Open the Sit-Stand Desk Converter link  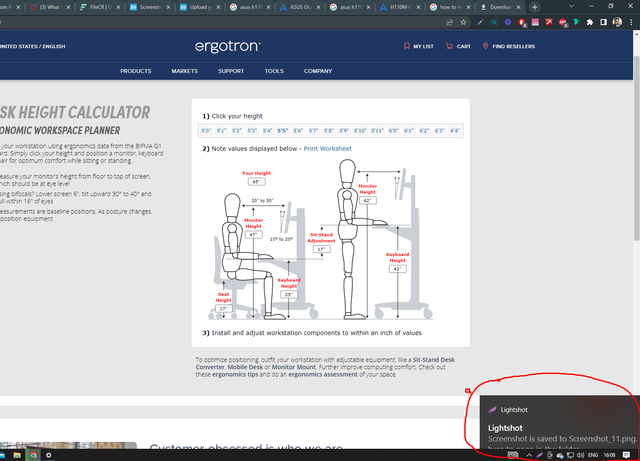click(433, 360)
